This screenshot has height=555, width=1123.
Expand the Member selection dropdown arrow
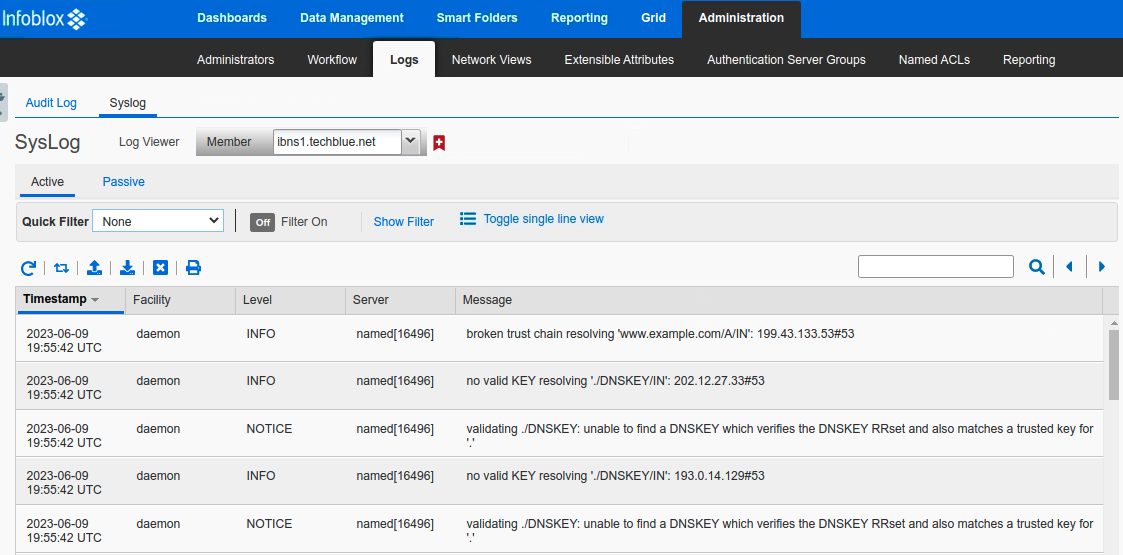pos(410,142)
